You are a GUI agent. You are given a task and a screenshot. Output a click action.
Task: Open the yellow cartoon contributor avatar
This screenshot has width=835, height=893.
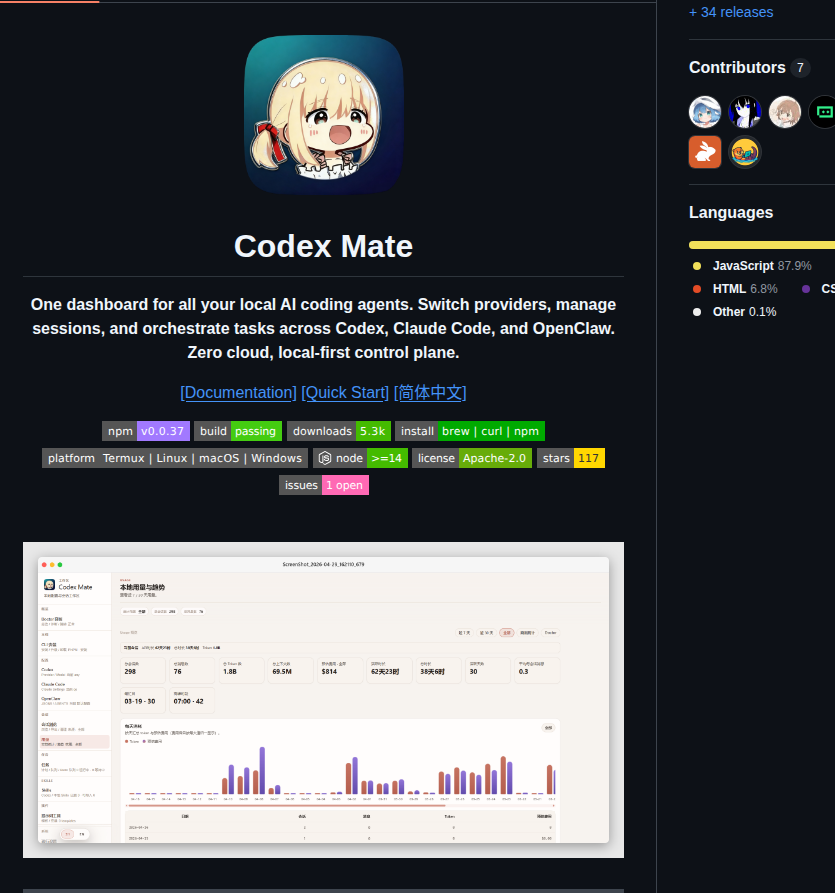point(744,152)
